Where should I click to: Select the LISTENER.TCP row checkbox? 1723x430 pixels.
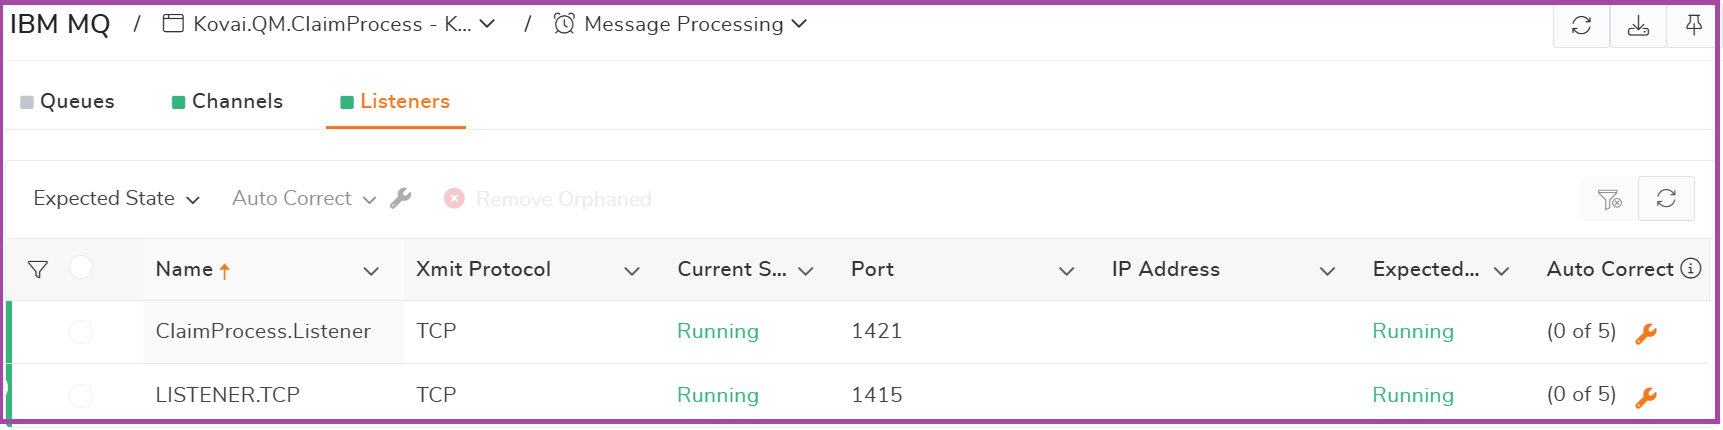pyautogui.click(x=81, y=396)
